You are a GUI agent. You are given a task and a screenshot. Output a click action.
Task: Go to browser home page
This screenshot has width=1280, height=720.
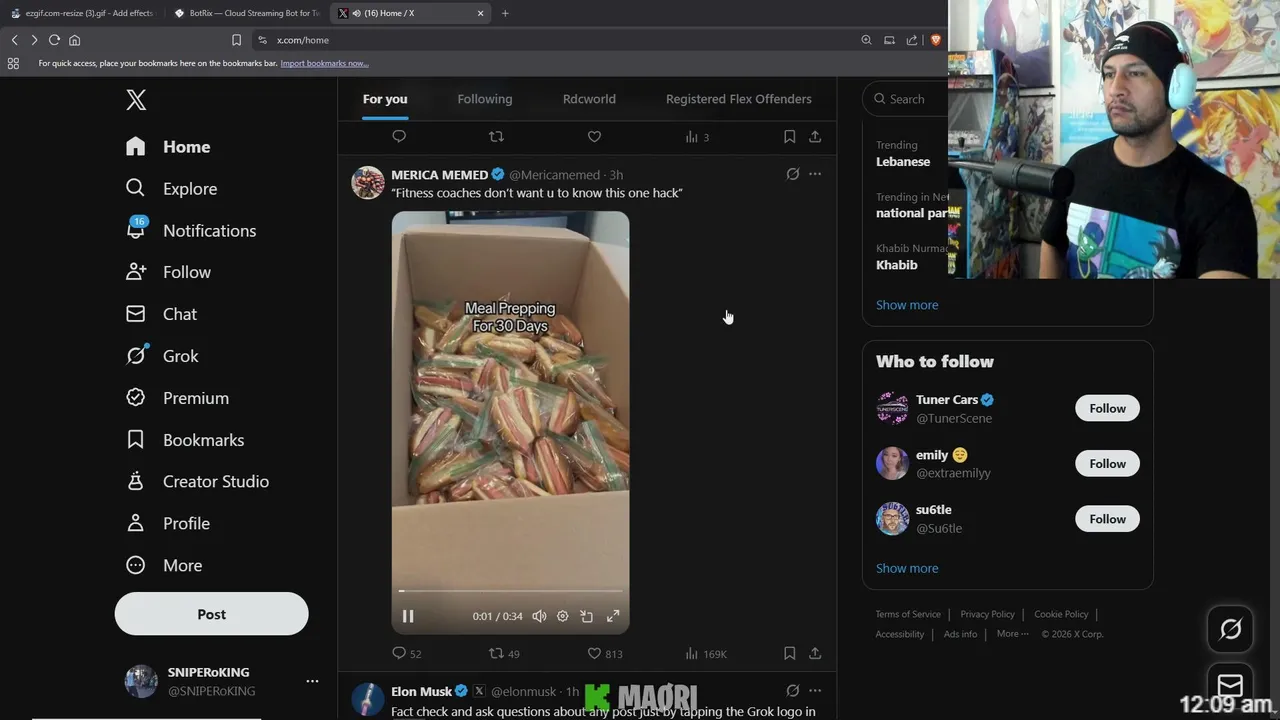(x=74, y=40)
